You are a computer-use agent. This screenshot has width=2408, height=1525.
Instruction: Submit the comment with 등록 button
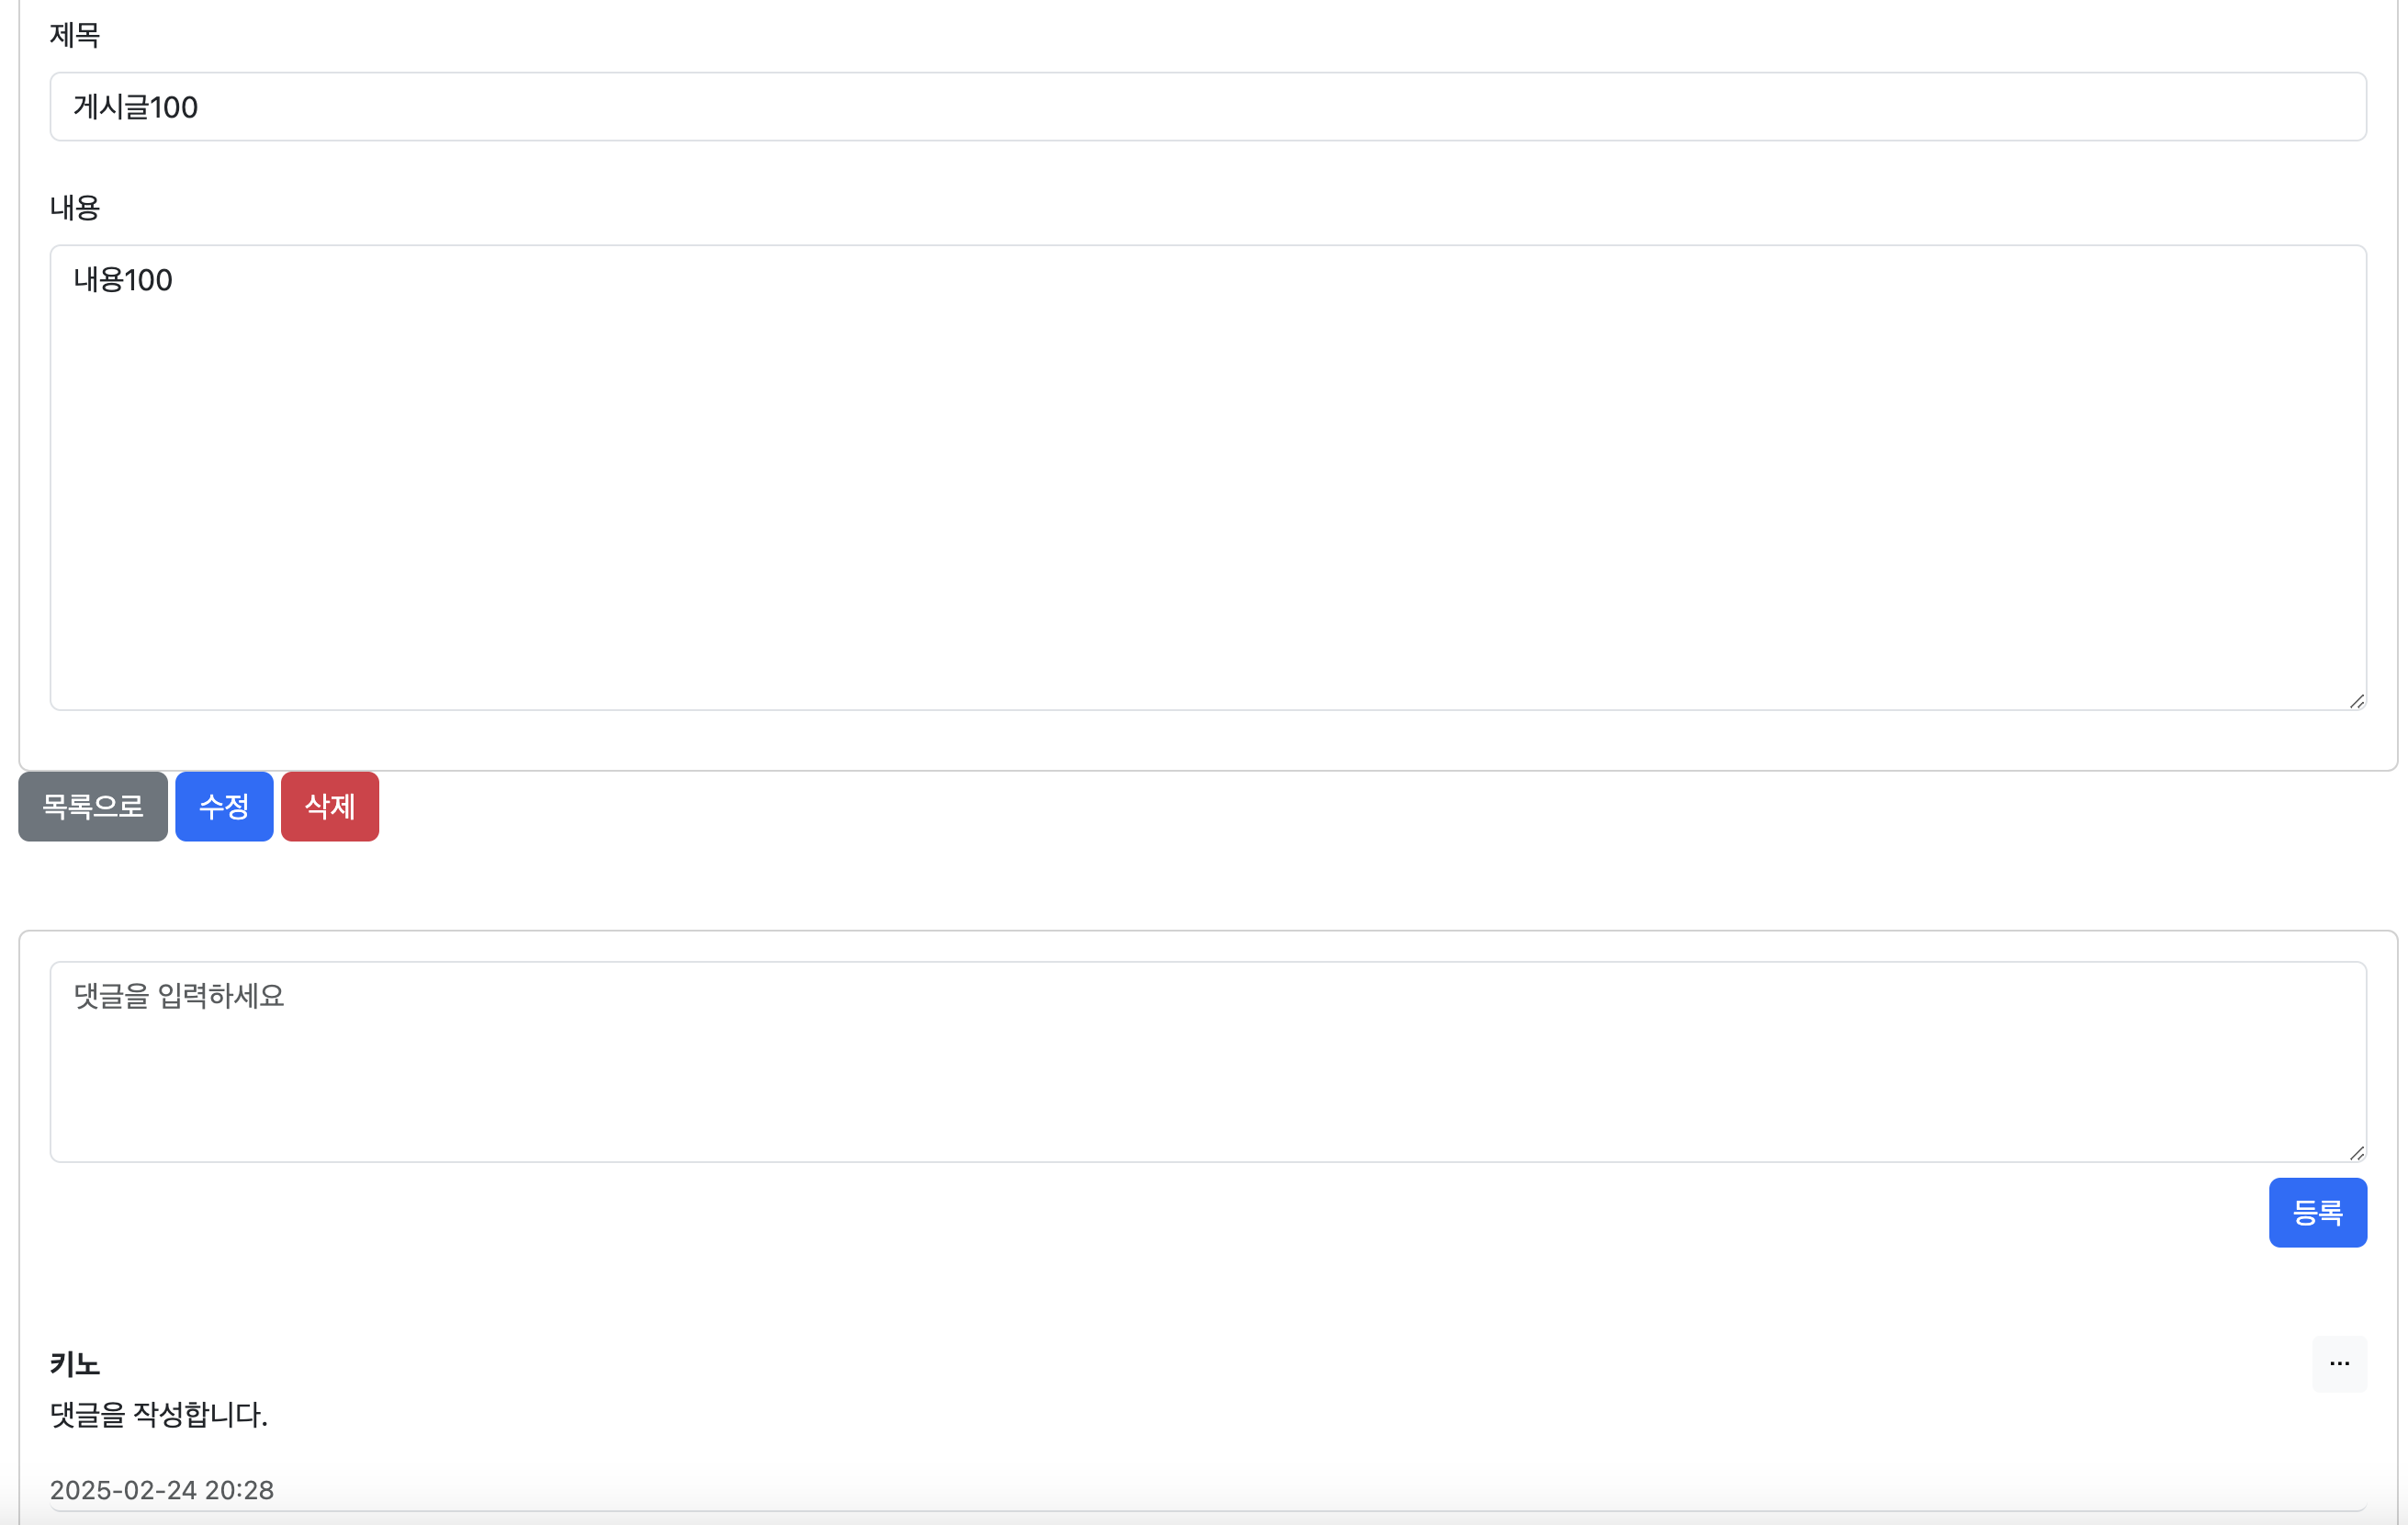pyautogui.click(x=2318, y=1212)
